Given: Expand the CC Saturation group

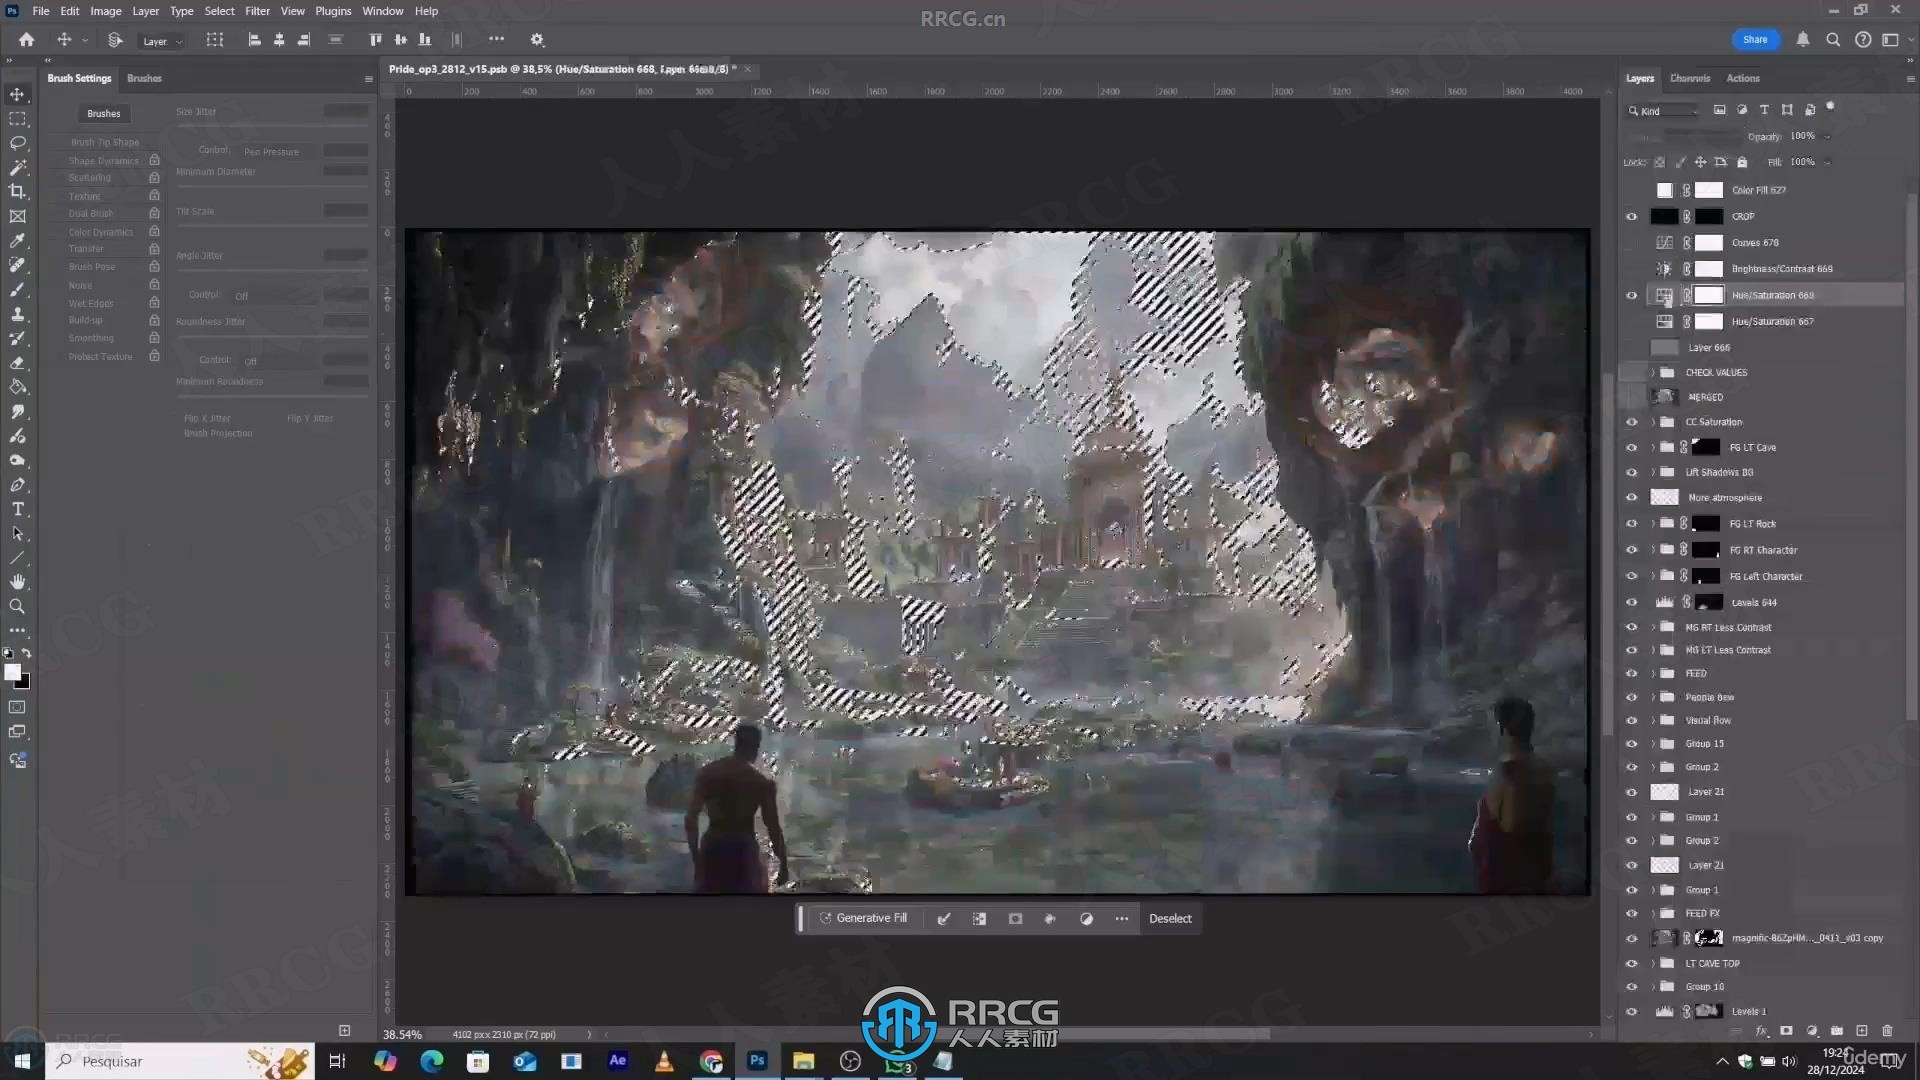Looking at the screenshot, I should pos(1652,422).
